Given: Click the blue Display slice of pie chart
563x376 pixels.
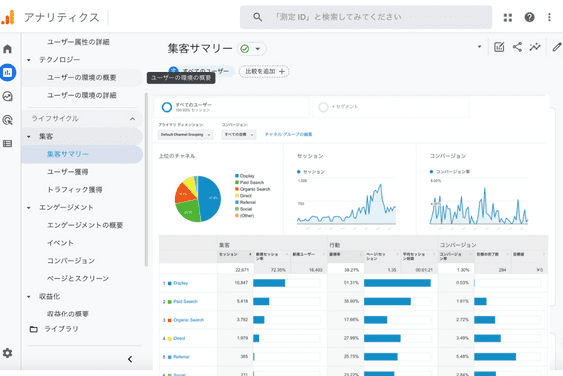Looking at the screenshot, I should coord(210,199).
